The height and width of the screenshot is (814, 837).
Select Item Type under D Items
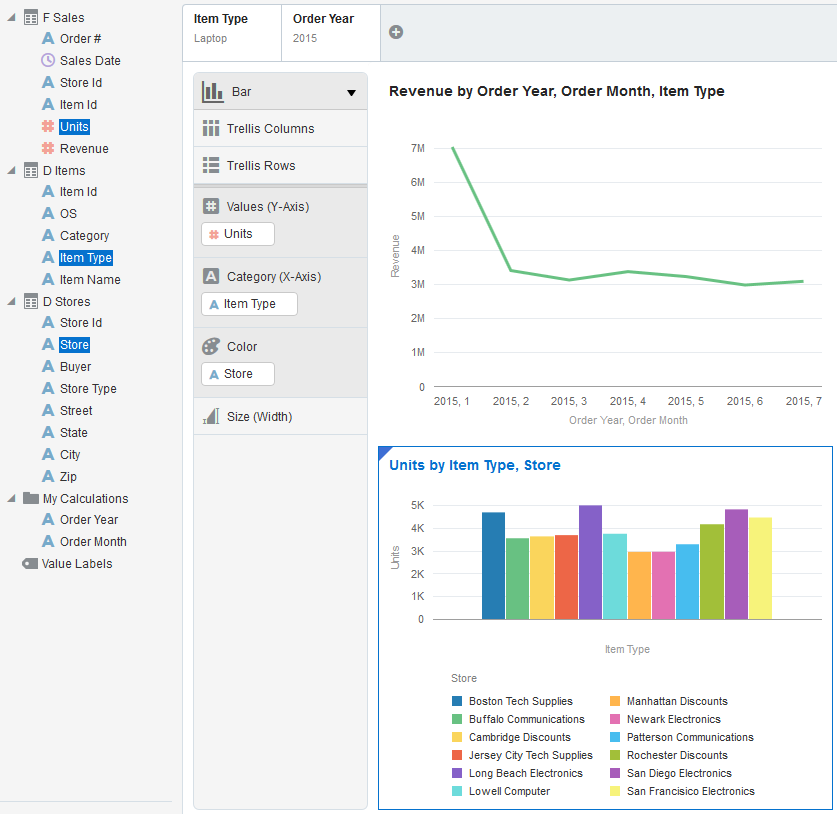[86, 258]
